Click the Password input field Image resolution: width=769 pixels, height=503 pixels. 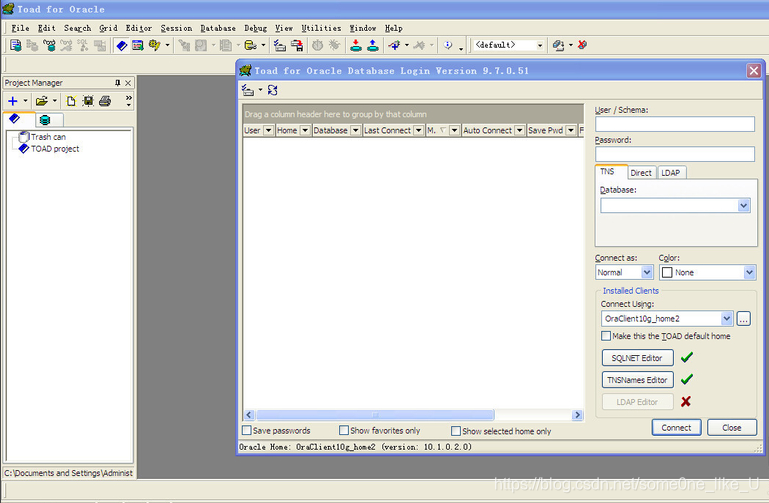[674, 154]
